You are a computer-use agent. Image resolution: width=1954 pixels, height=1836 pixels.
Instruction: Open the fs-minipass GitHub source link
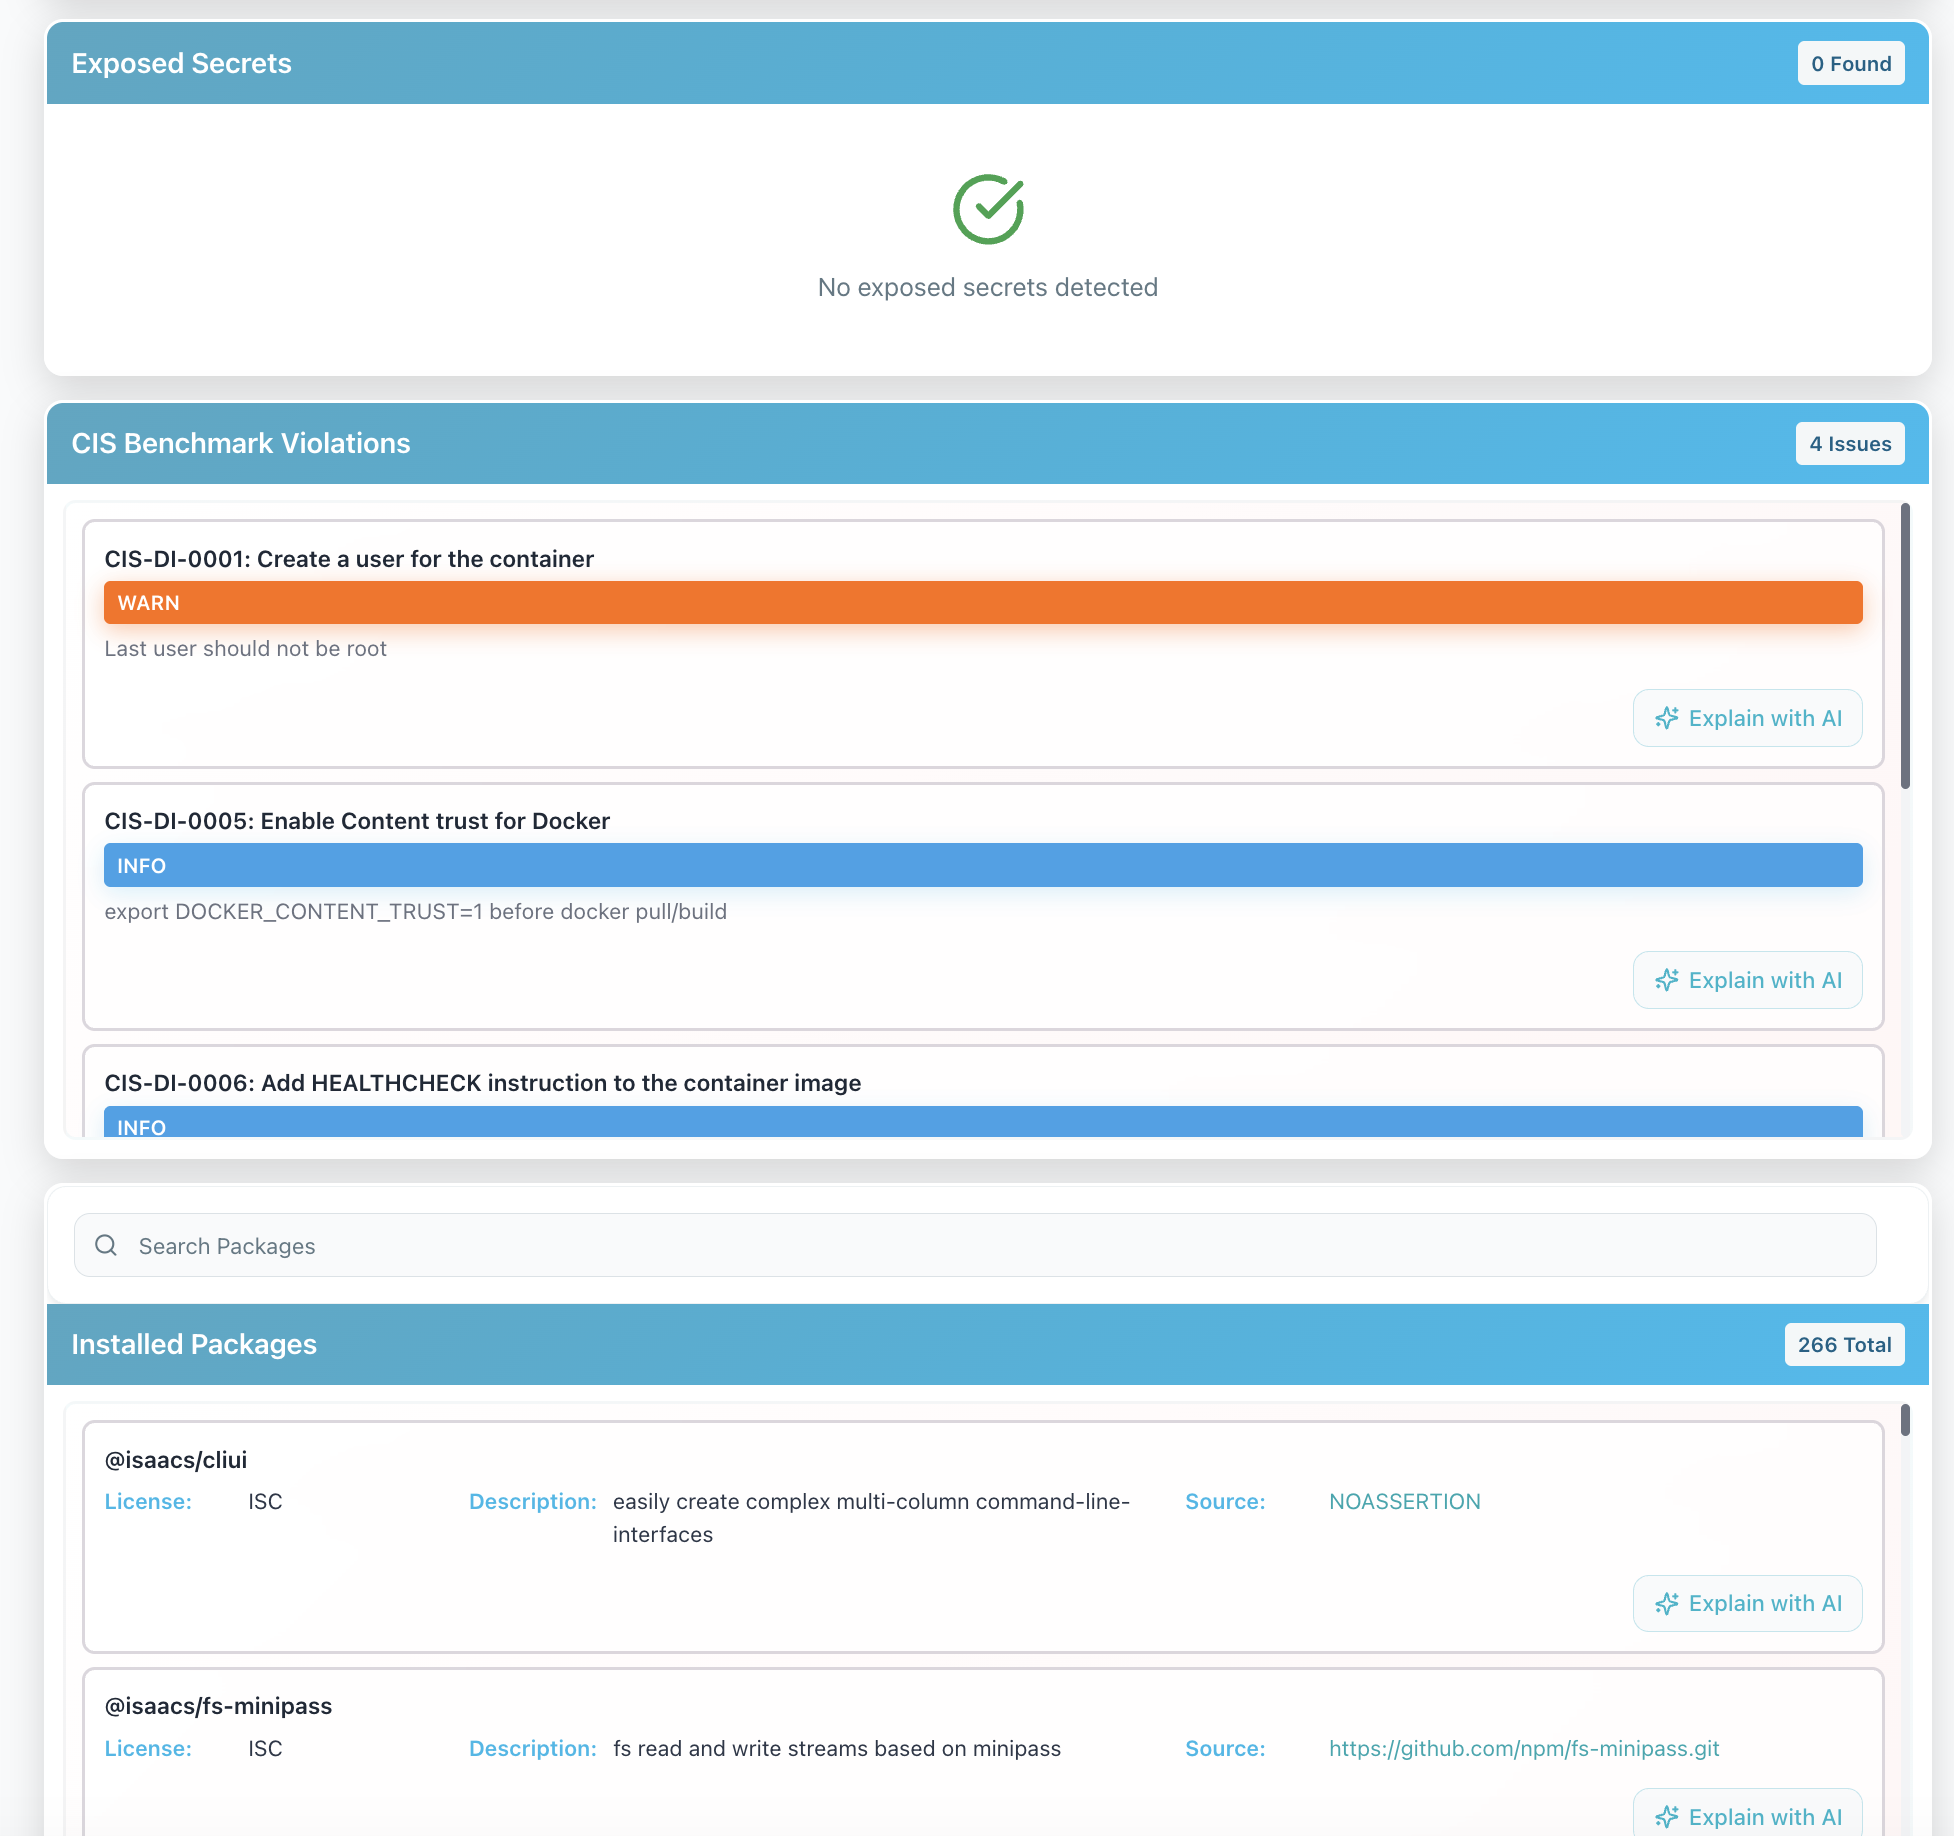(x=1523, y=1748)
